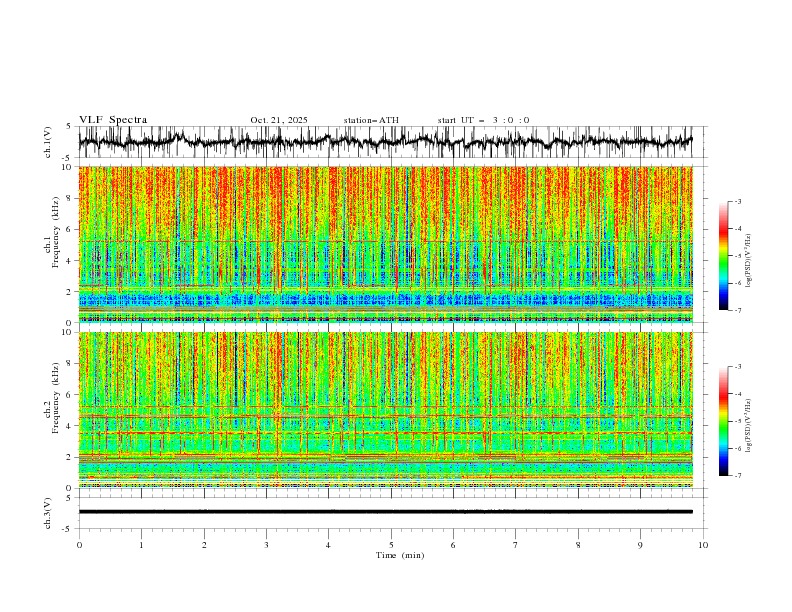Click the time axis tick label "0"

[x=79, y=545]
